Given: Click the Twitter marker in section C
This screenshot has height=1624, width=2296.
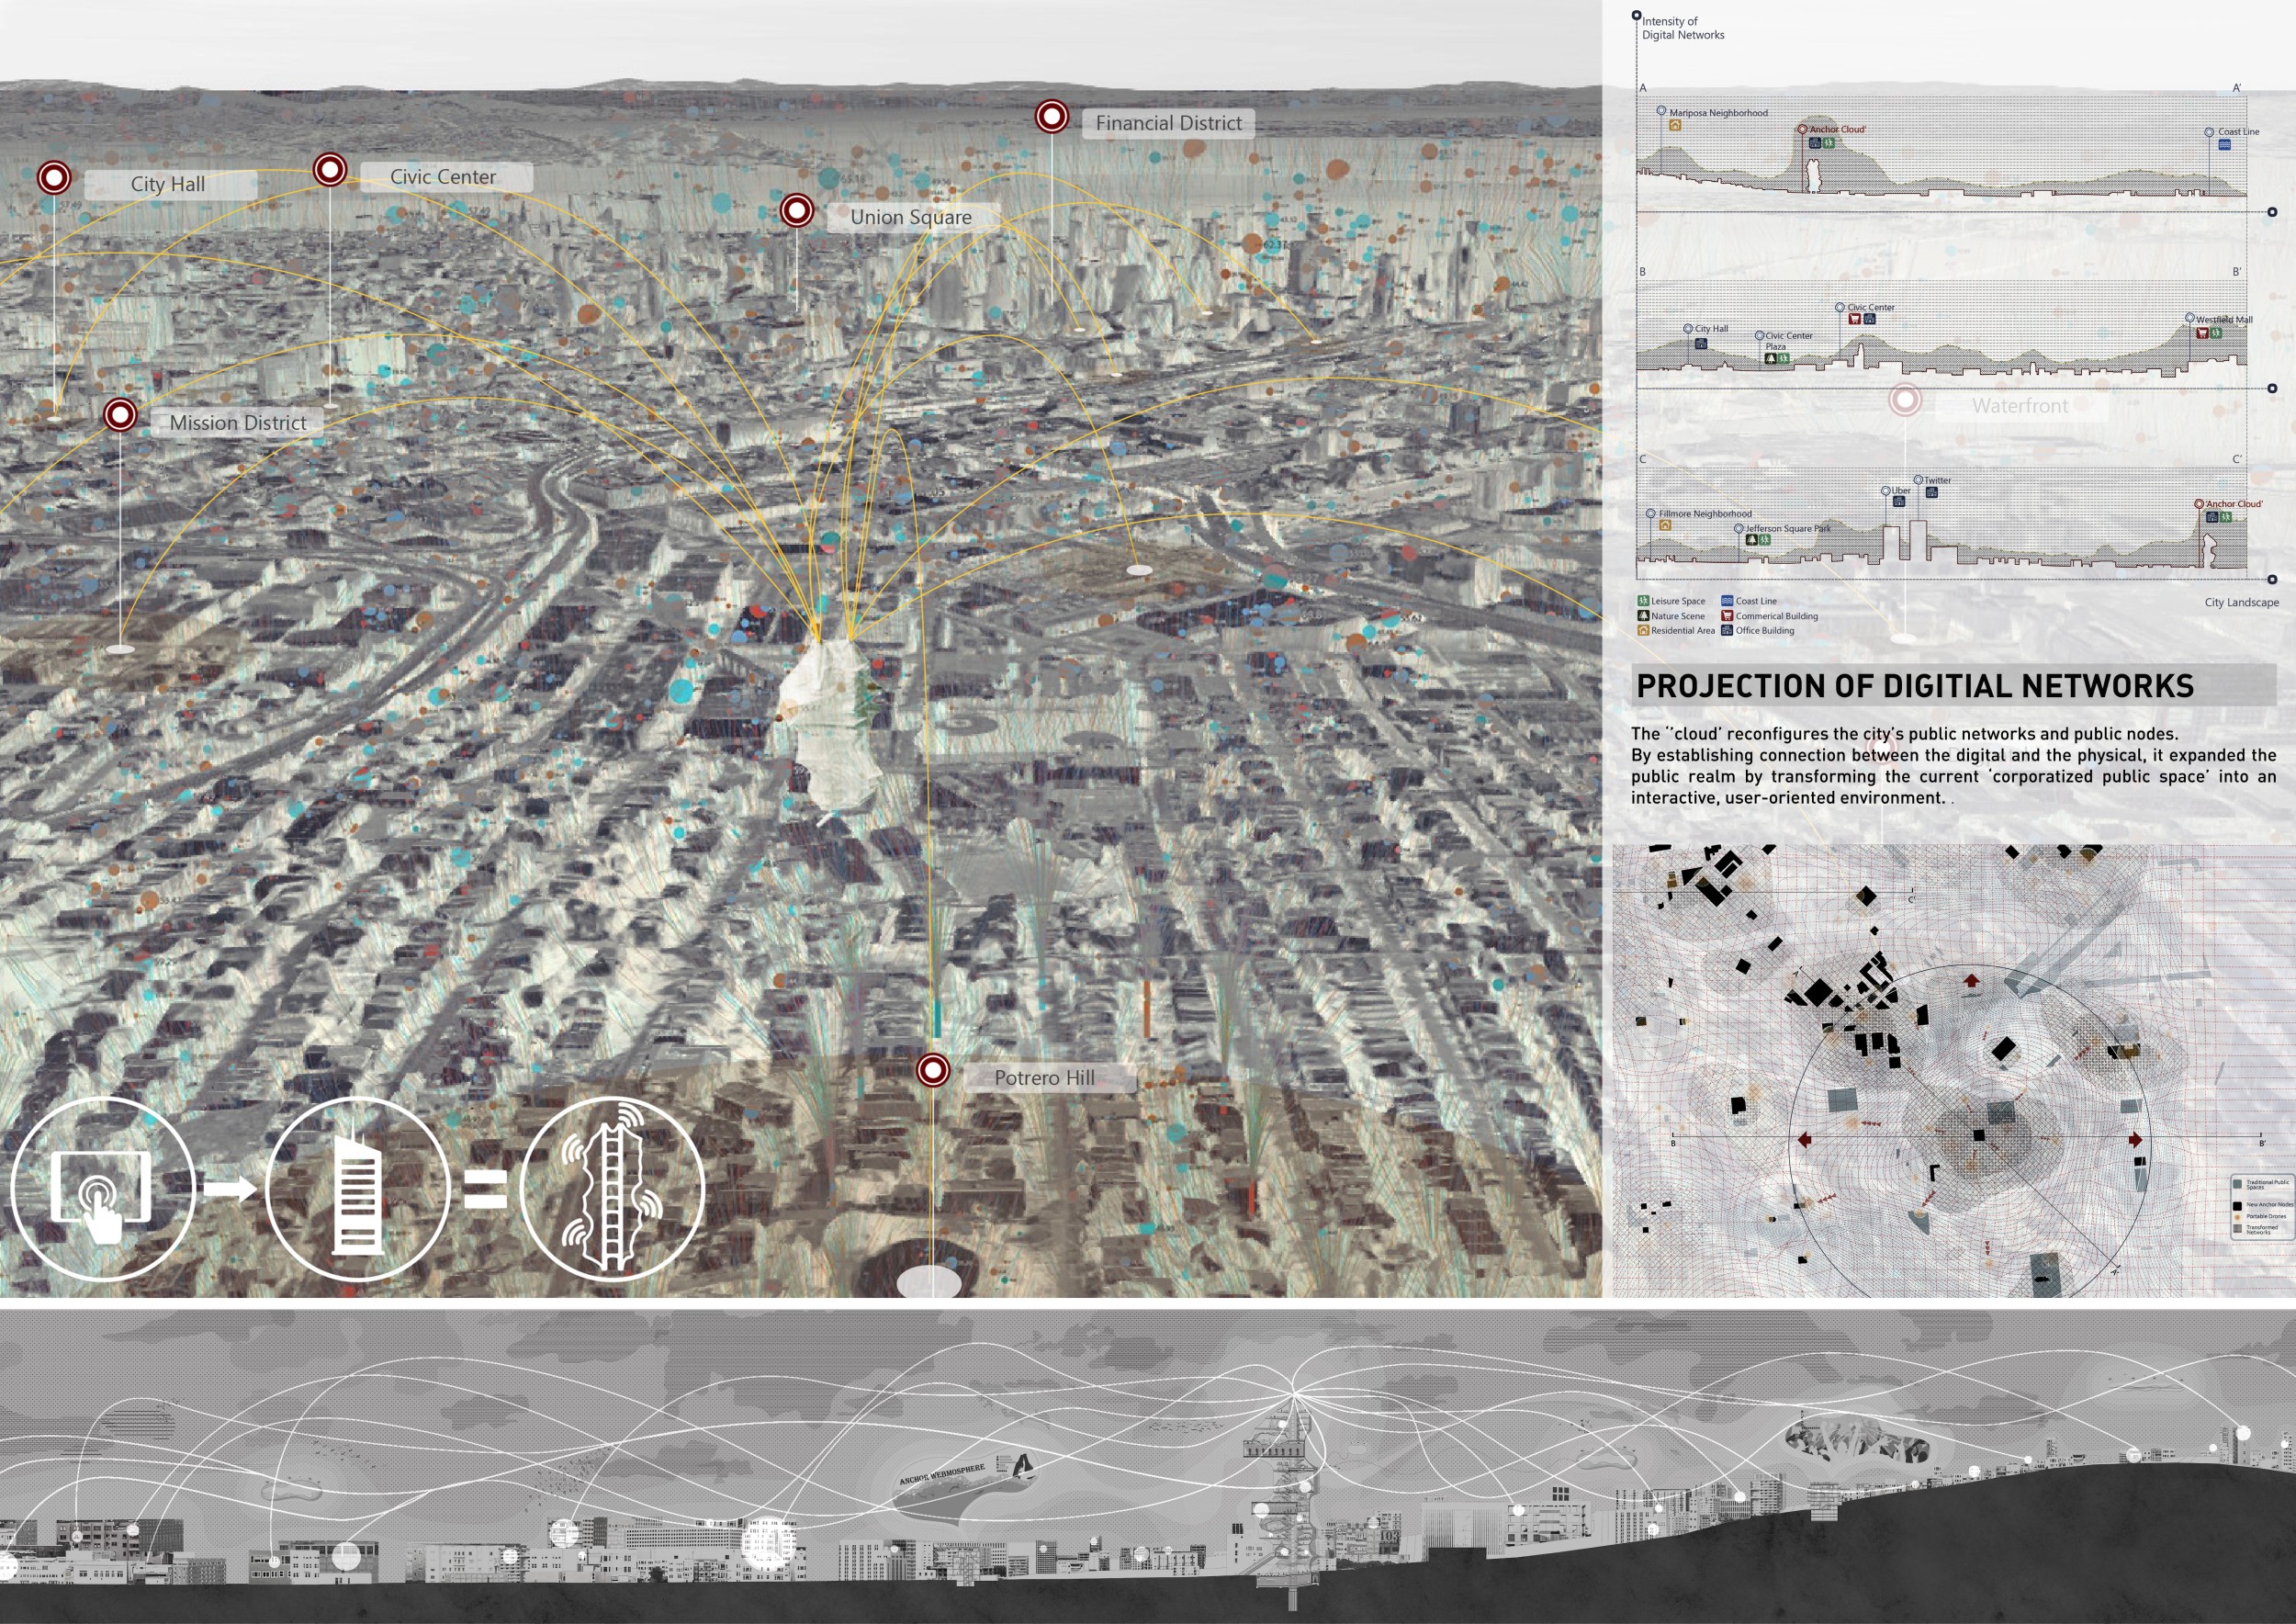Looking at the screenshot, I should [x=1918, y=480].
